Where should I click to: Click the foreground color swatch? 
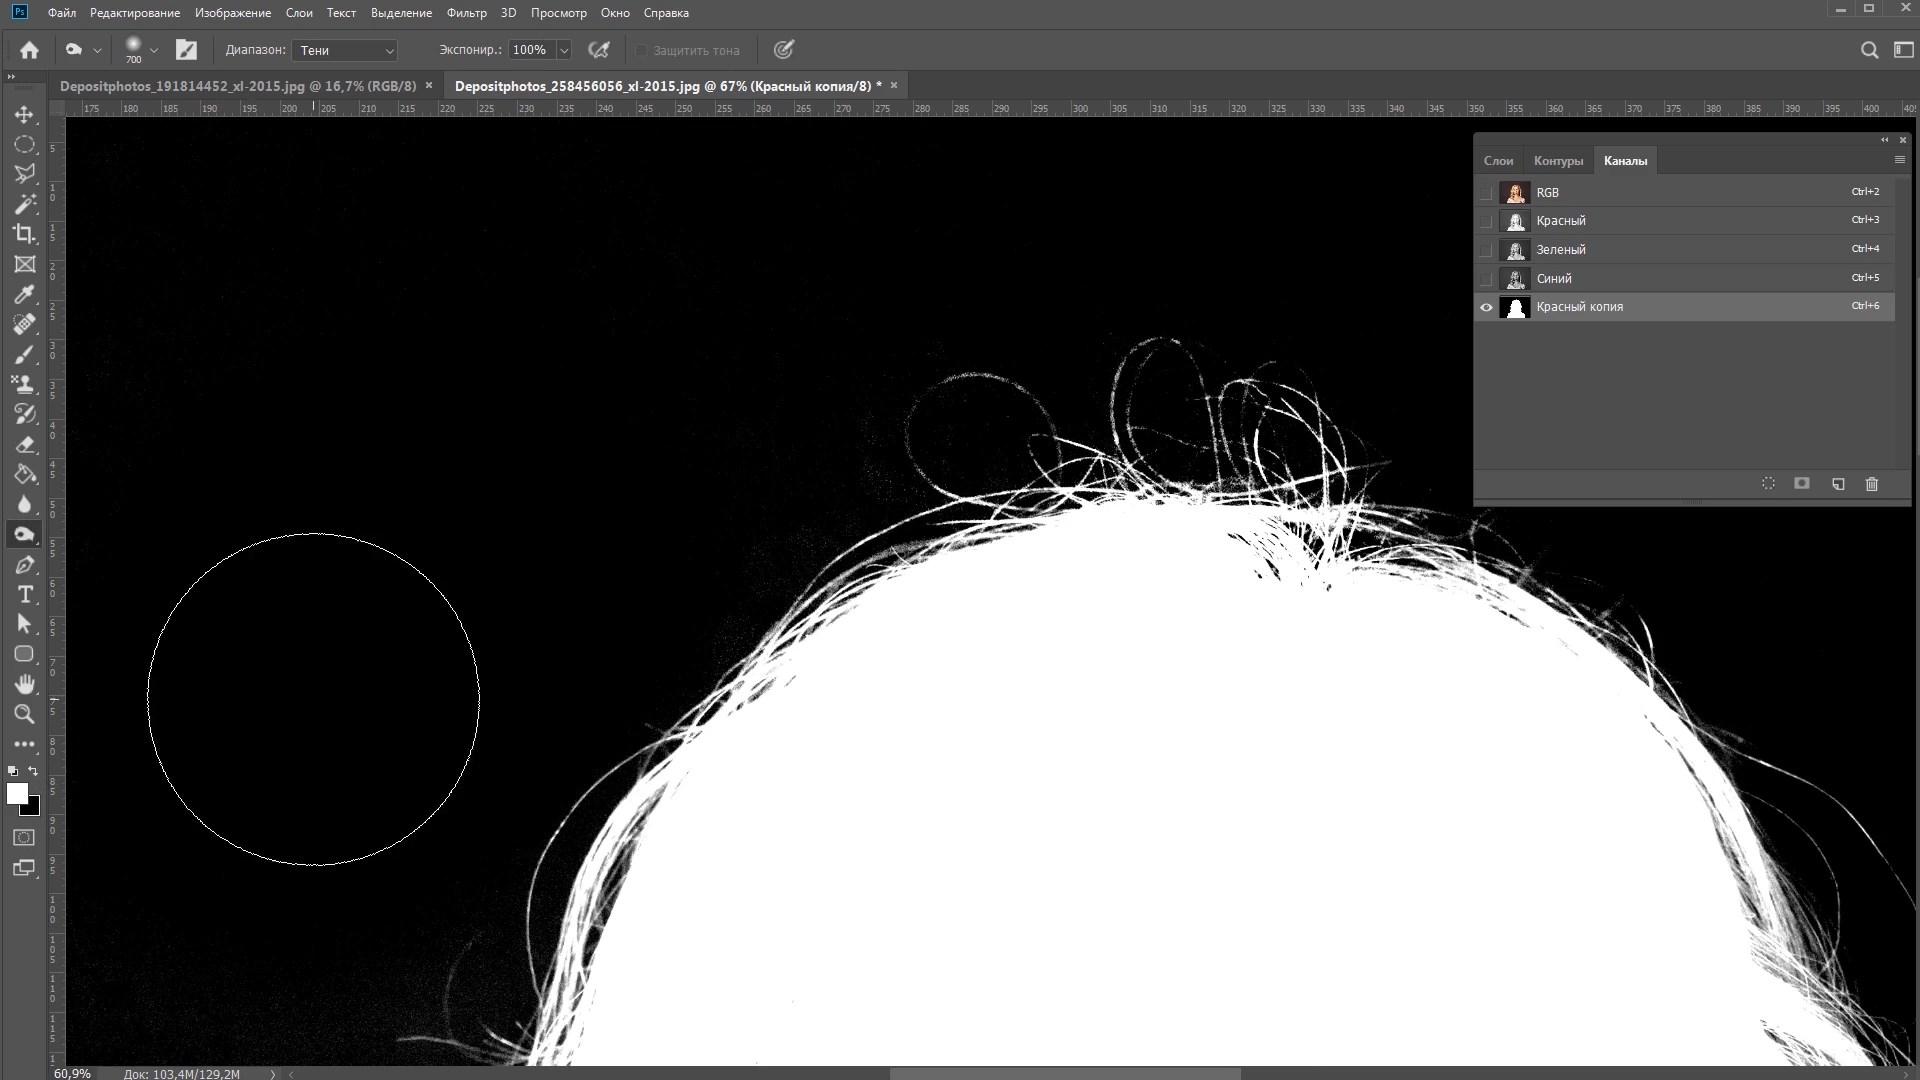(16, 793)
